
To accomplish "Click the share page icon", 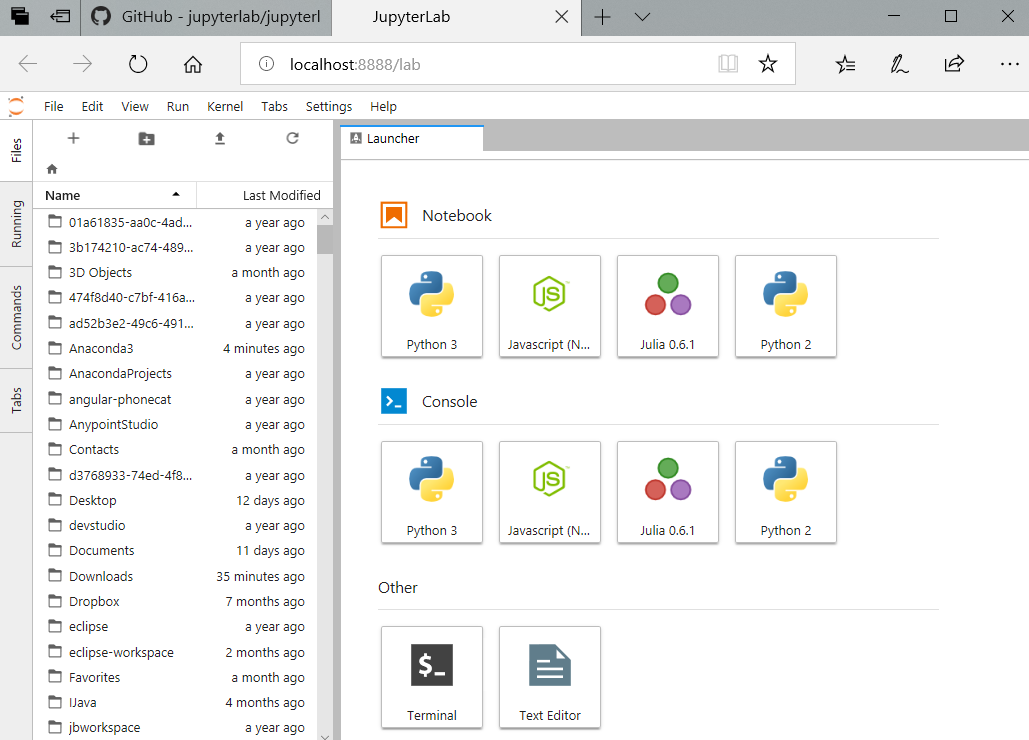I will (954, 64).
